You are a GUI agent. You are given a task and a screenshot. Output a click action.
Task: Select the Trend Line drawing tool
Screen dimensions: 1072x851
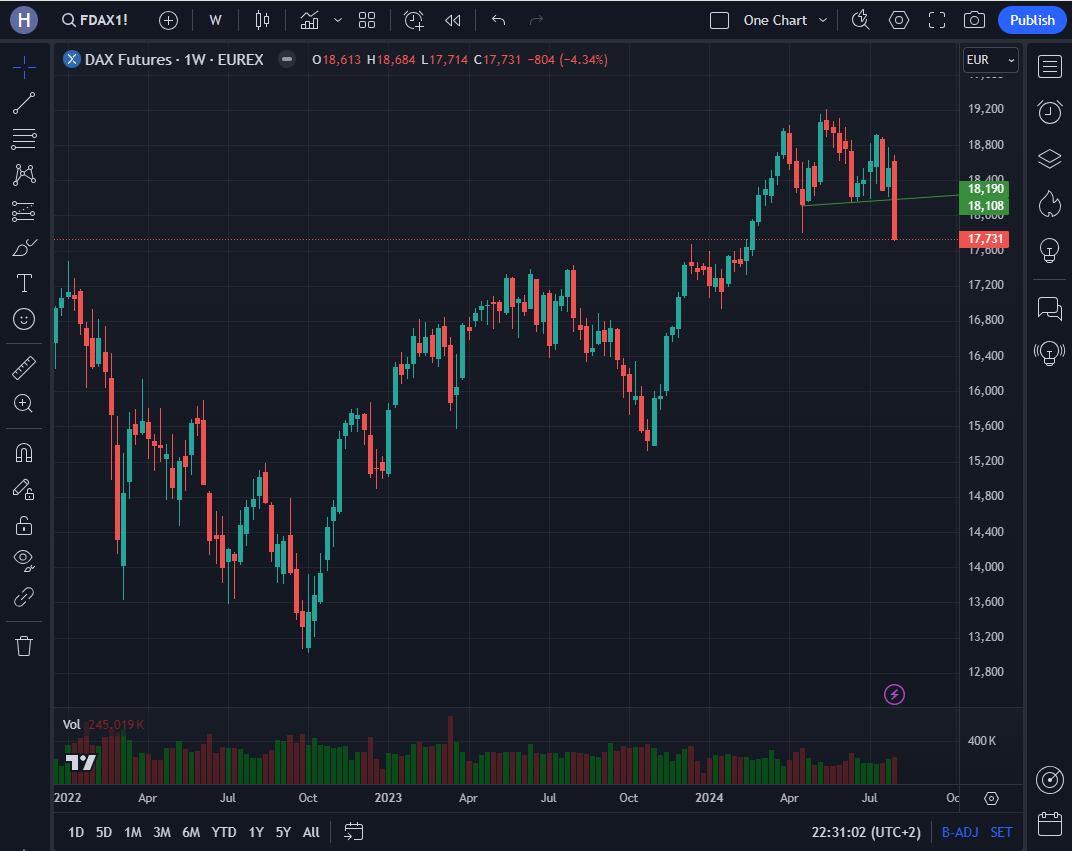(24, 103)
